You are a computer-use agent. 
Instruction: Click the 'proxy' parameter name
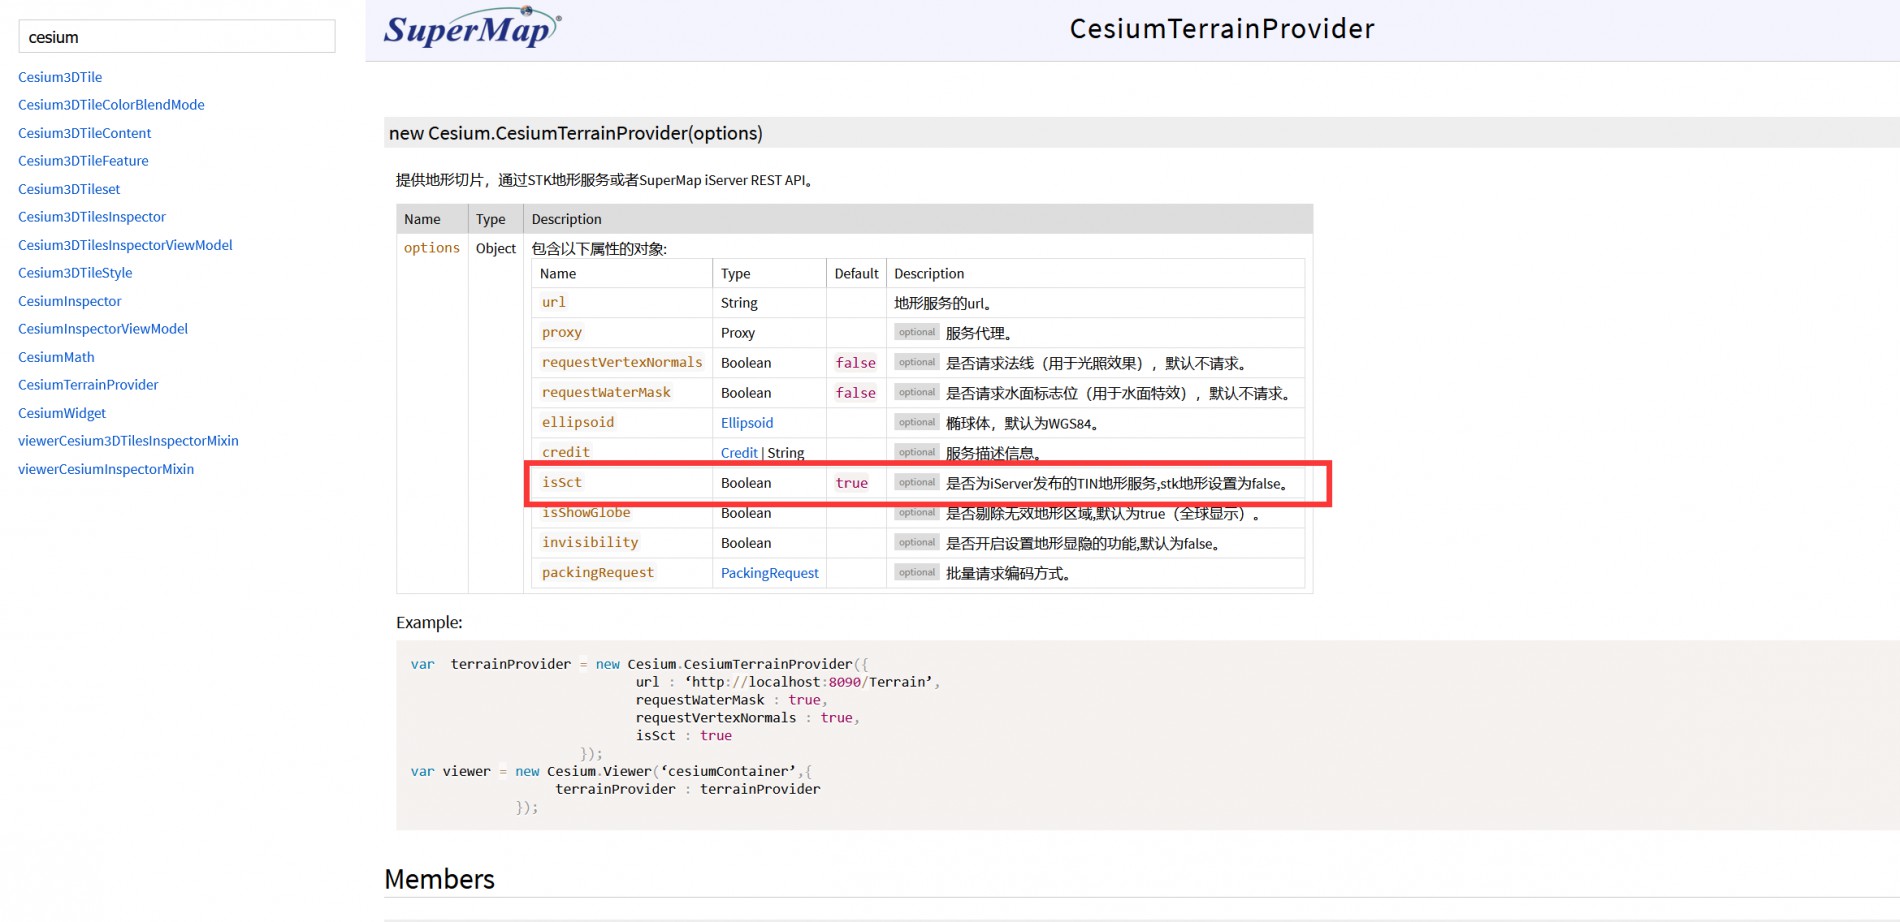click(562, 332)
